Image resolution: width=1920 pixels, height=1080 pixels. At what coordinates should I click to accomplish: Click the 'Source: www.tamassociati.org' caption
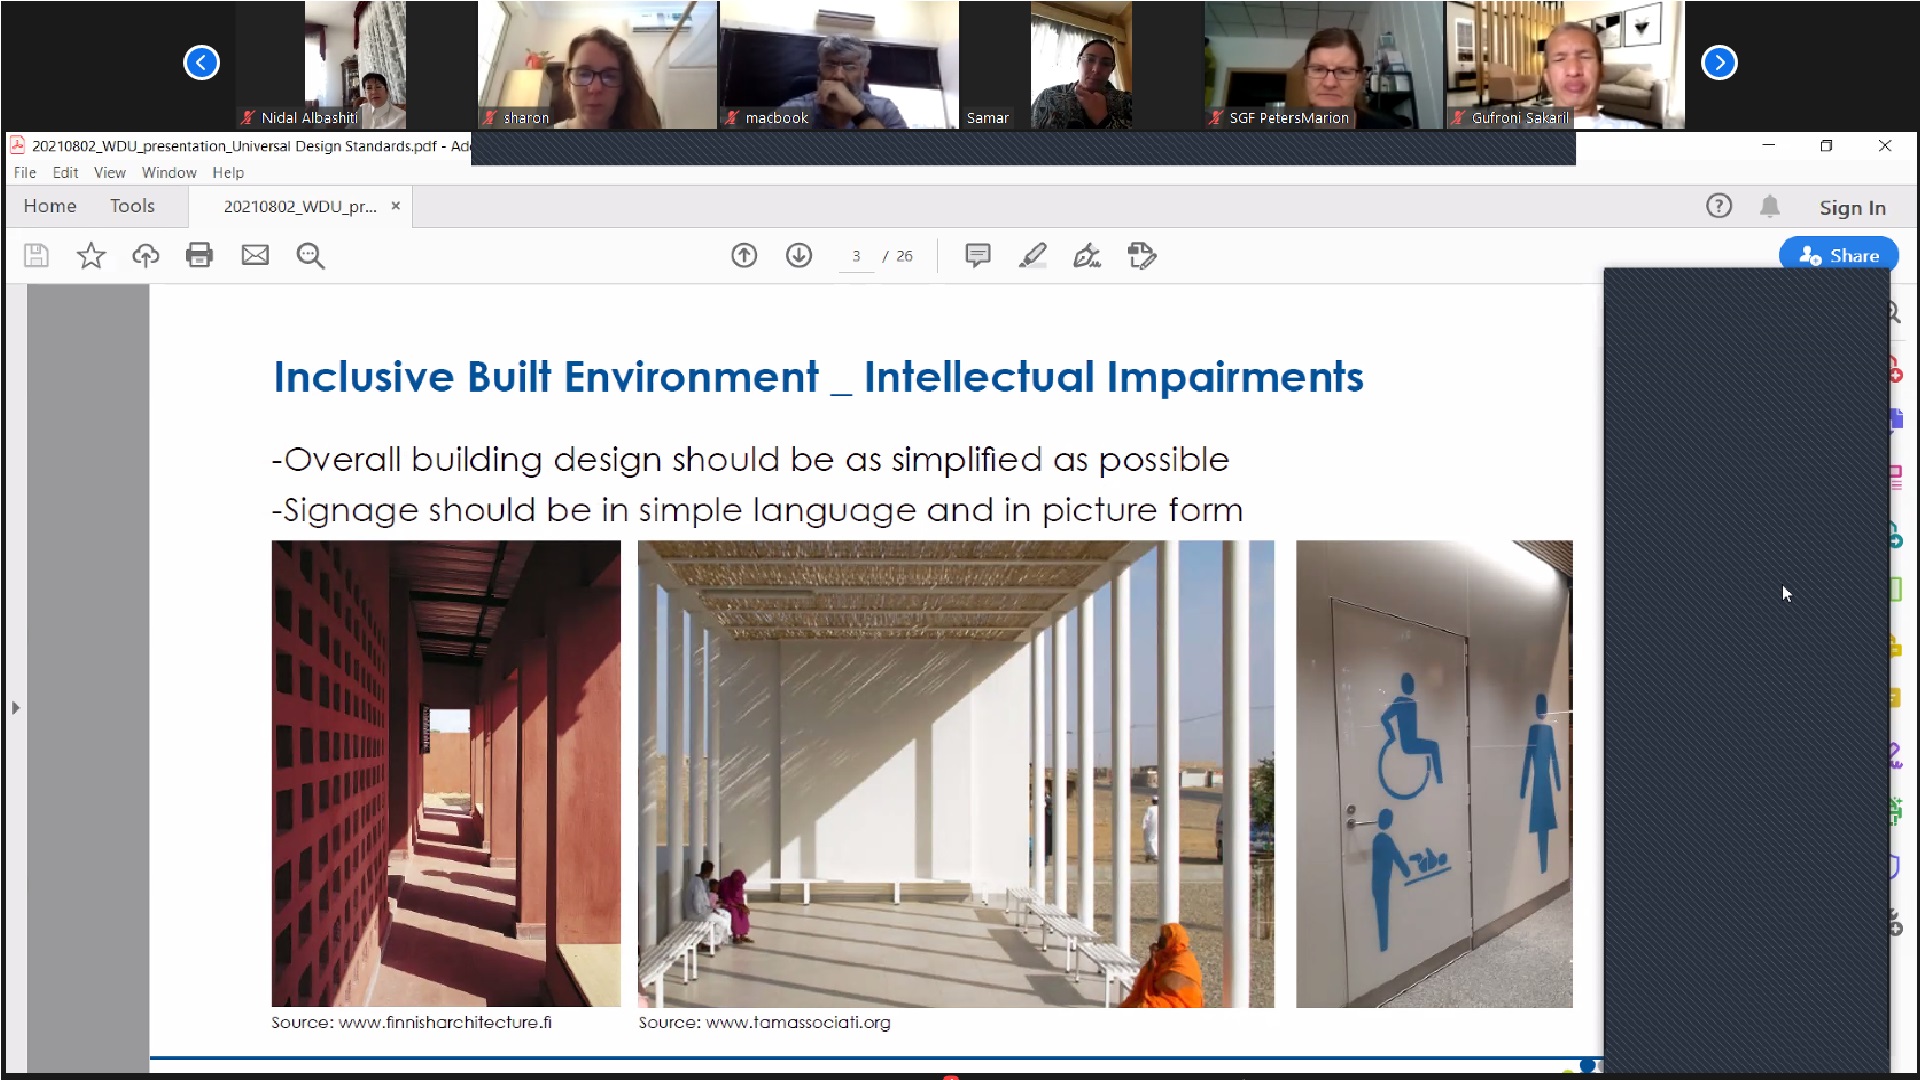pyautogui.click(x=764, y=1022)
